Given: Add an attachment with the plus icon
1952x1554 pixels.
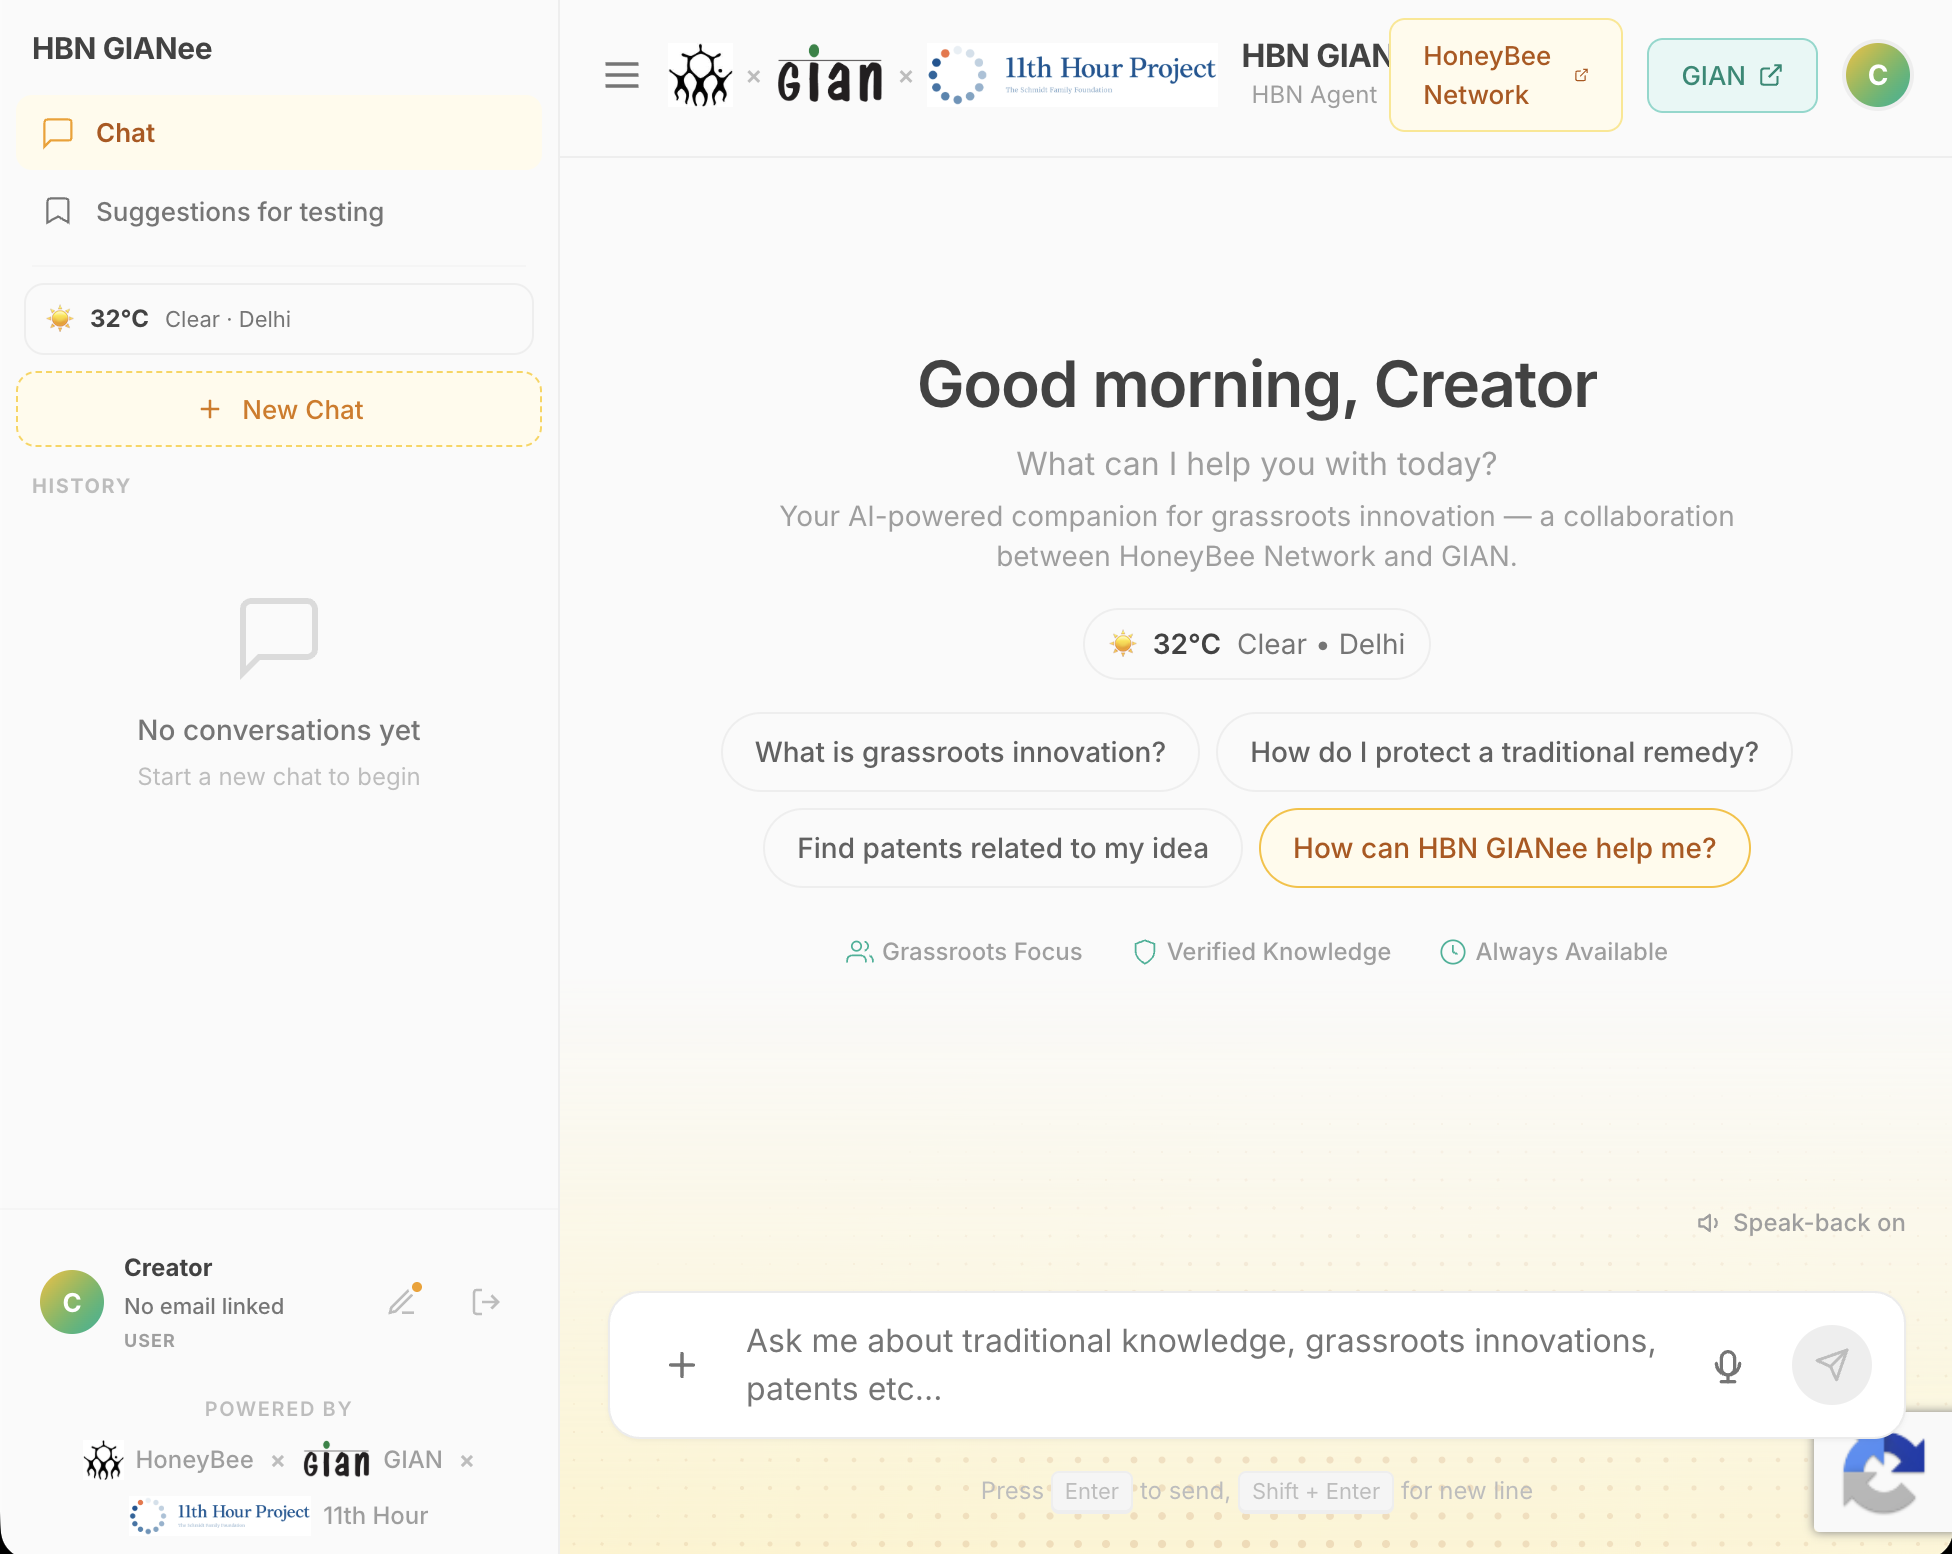Looking at the screenshot, I should coord(682,1365).
